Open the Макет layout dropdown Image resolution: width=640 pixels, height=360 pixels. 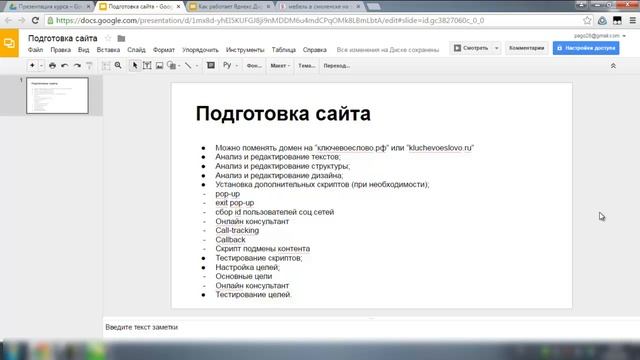pyautogui.click(x=280, y=66)
